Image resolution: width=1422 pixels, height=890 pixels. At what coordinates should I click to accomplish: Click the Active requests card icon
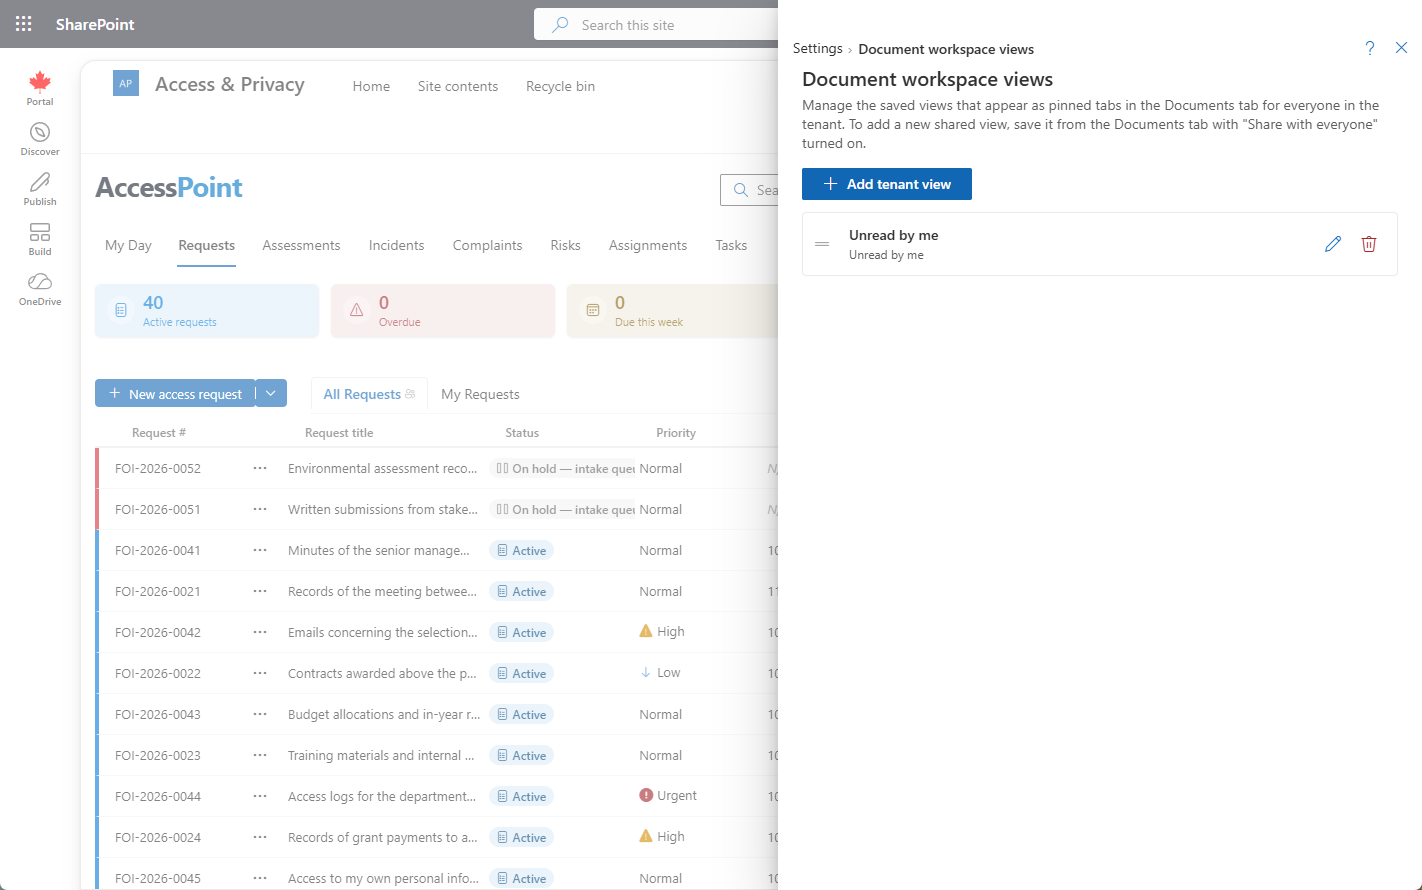(121, 310)
